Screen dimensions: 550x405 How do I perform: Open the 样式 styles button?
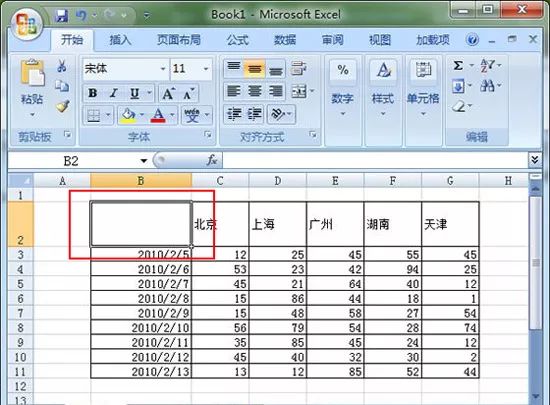(383, 88)
